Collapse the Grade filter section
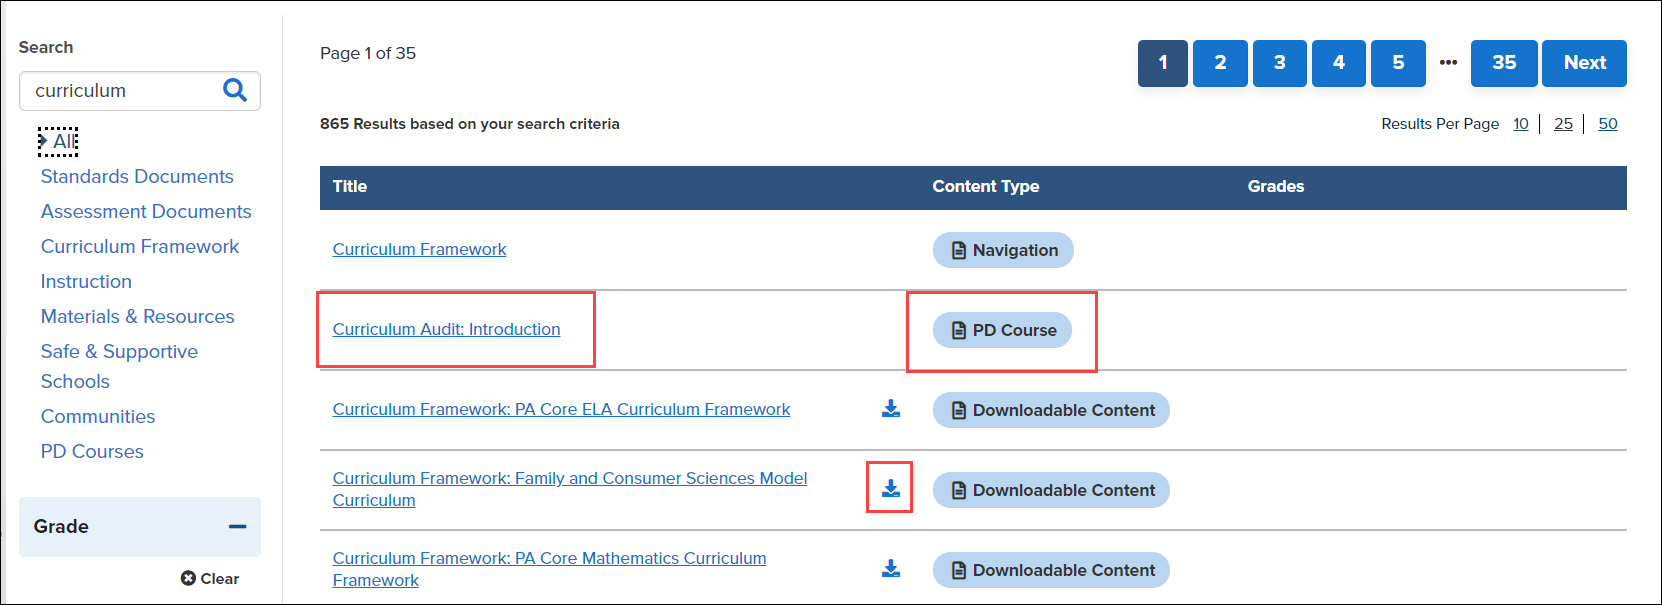This screenshot has width=1662, height=605. click(237, 526)
